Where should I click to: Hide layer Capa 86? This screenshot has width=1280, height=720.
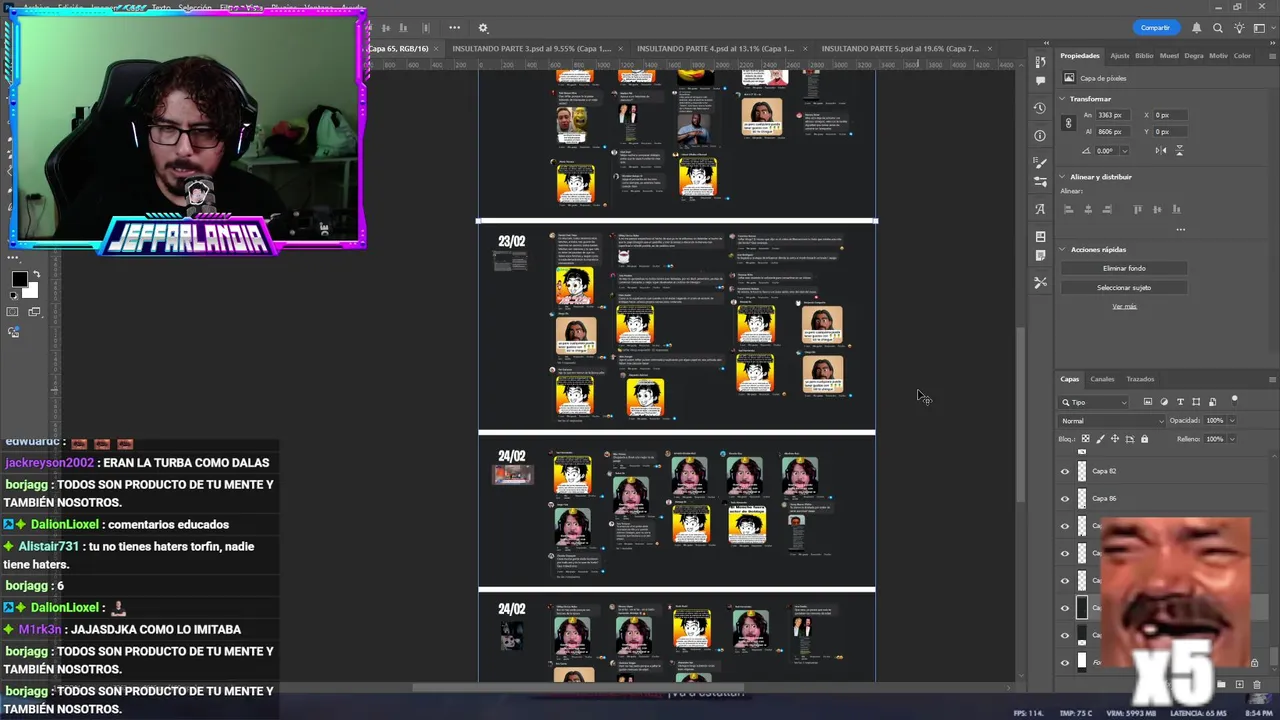coord(1064,498)
